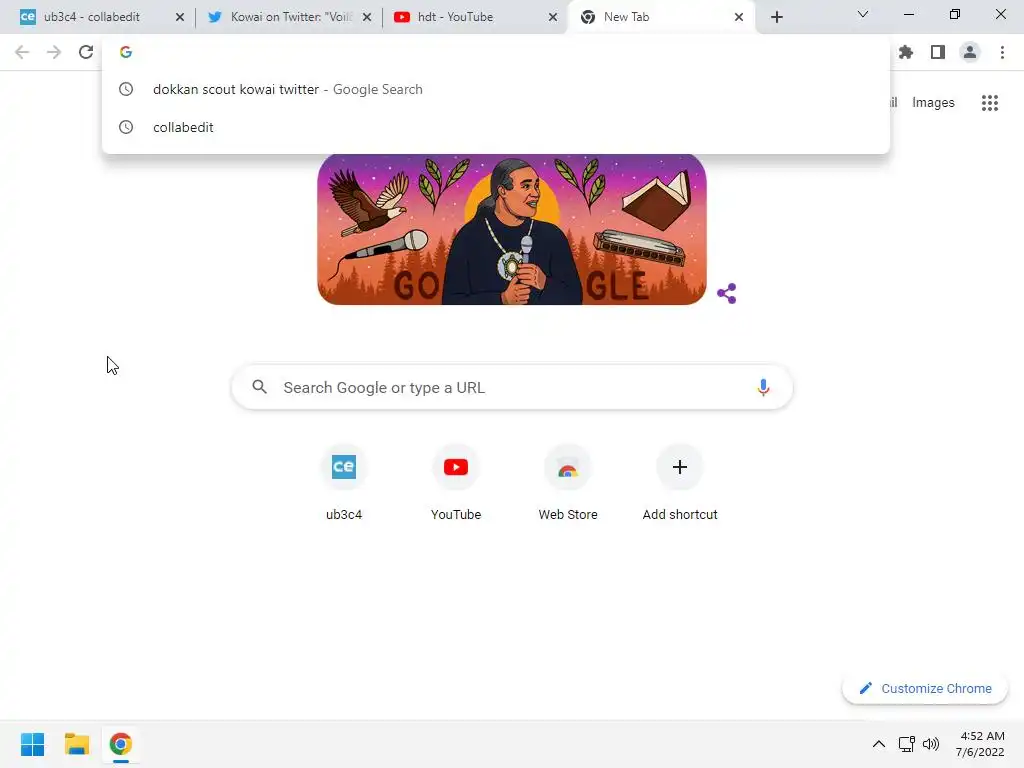
Task: Show hidden tray icons chevron
Action: click(x=879, y=744)
